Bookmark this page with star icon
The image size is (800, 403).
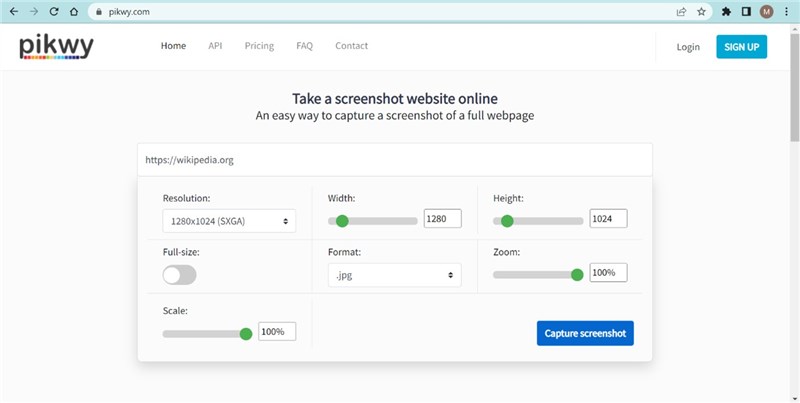(702, 12)
